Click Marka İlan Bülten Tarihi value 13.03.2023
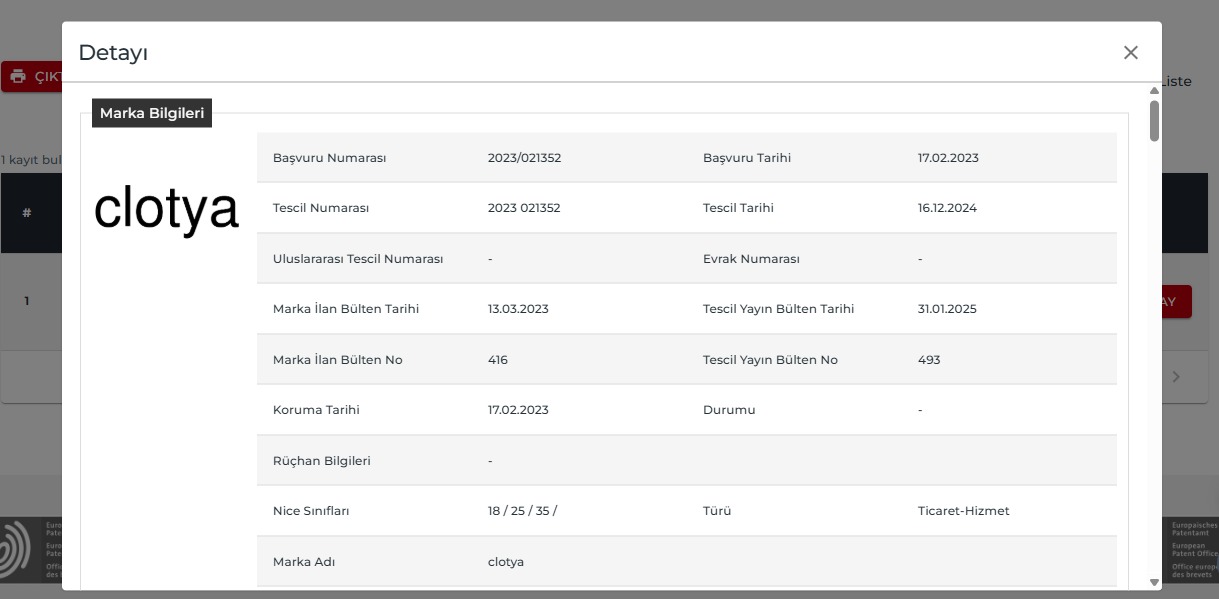Image resolution: width=1219 pixels, height=599 pixels. click(x=518, y=309)
